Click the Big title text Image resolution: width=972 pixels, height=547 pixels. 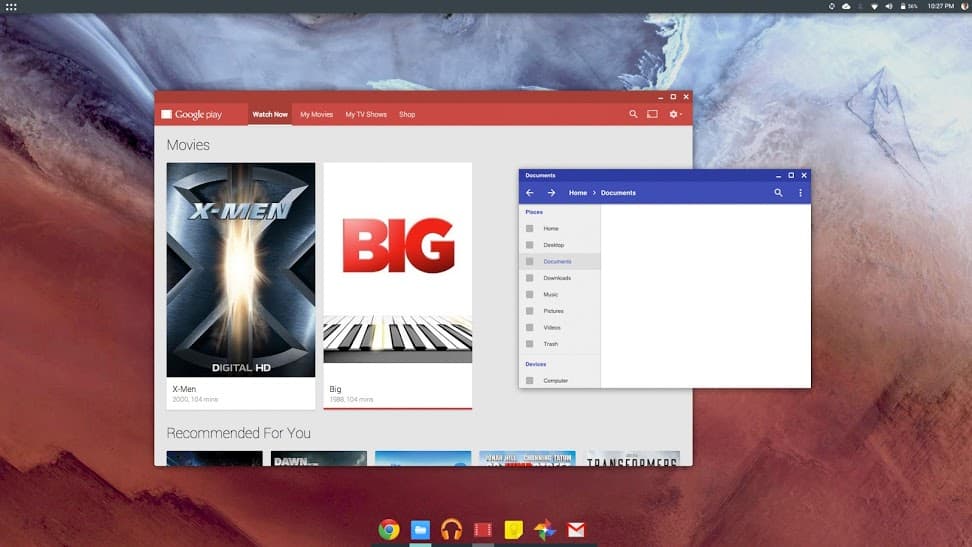[335, 389]
